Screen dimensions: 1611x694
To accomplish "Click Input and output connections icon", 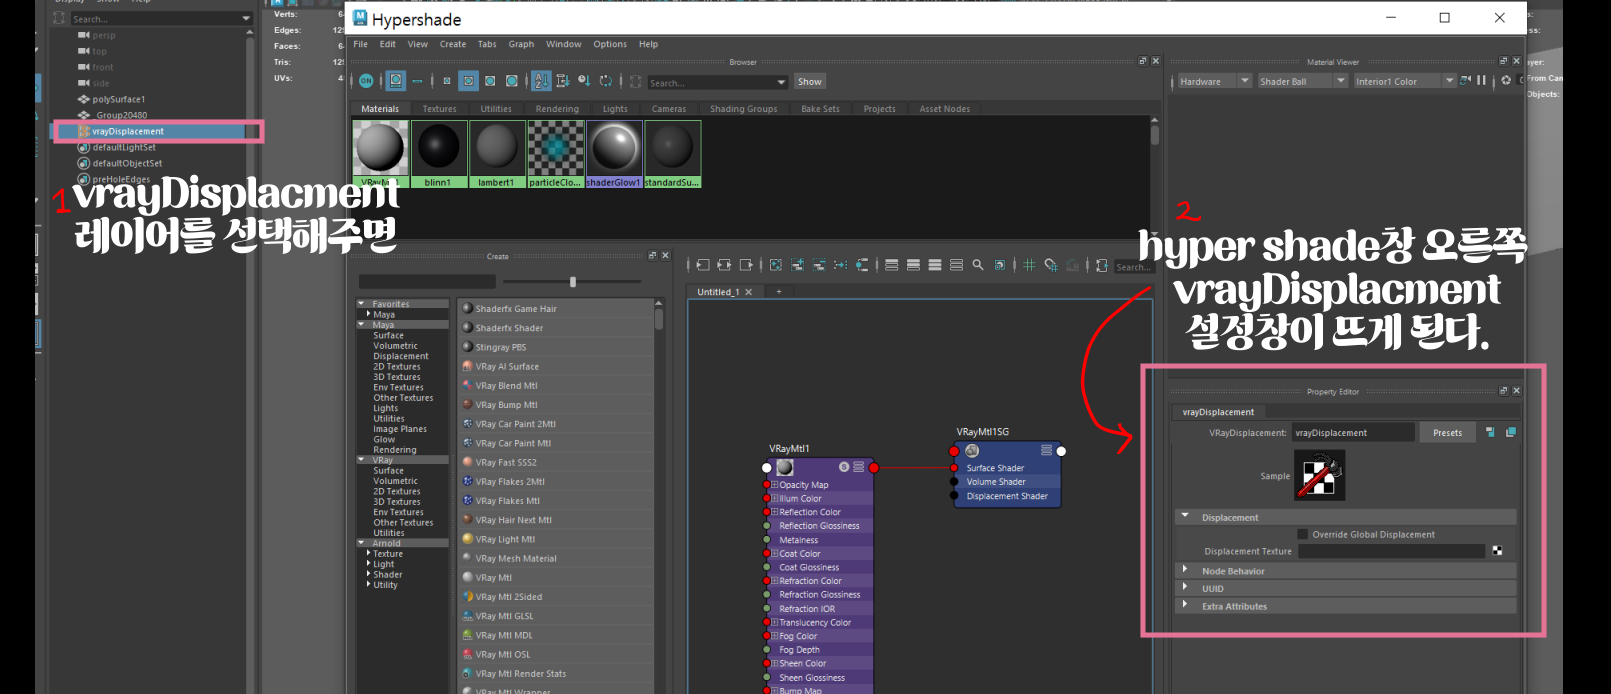I will 724,265.
